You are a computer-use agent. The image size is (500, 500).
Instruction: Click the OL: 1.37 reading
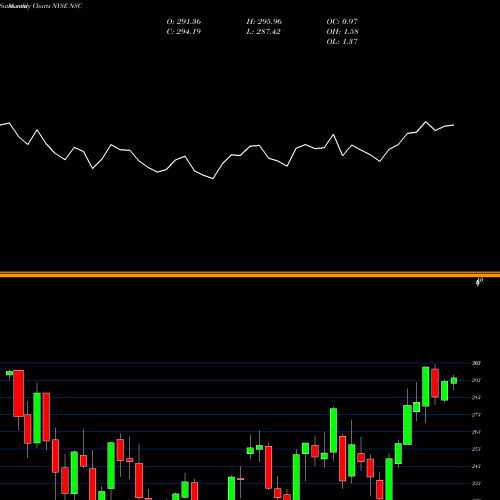(342, 42)
